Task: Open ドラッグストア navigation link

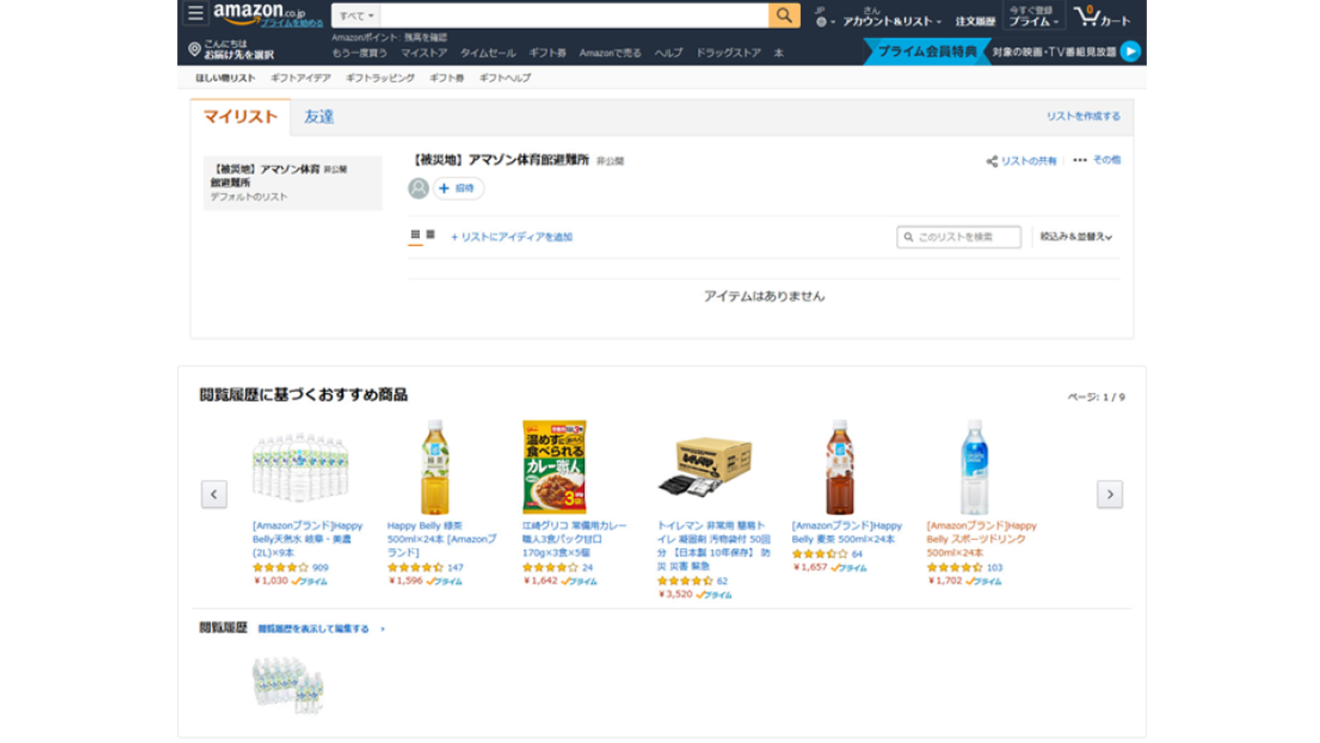Action: (728, 53)
